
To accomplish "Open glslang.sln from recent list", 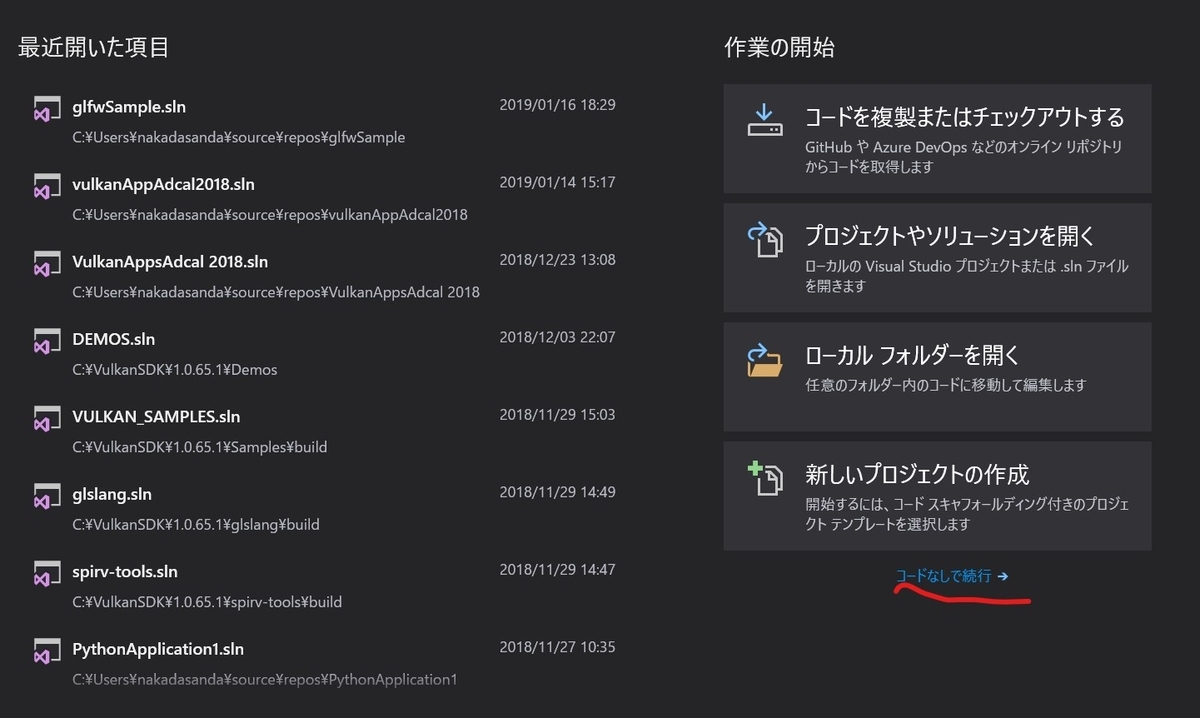I will point(324,508).
